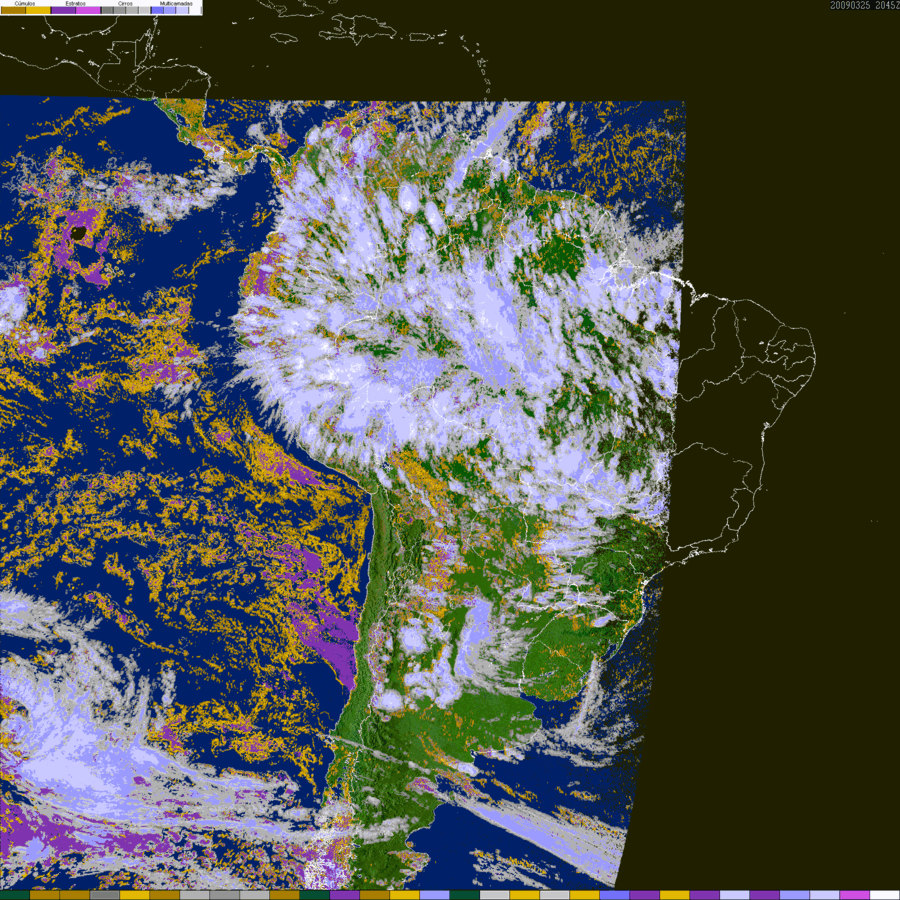900x900 pixels.
Task: Click the 'Cúmulos' legend label
Action: [25, 3]
